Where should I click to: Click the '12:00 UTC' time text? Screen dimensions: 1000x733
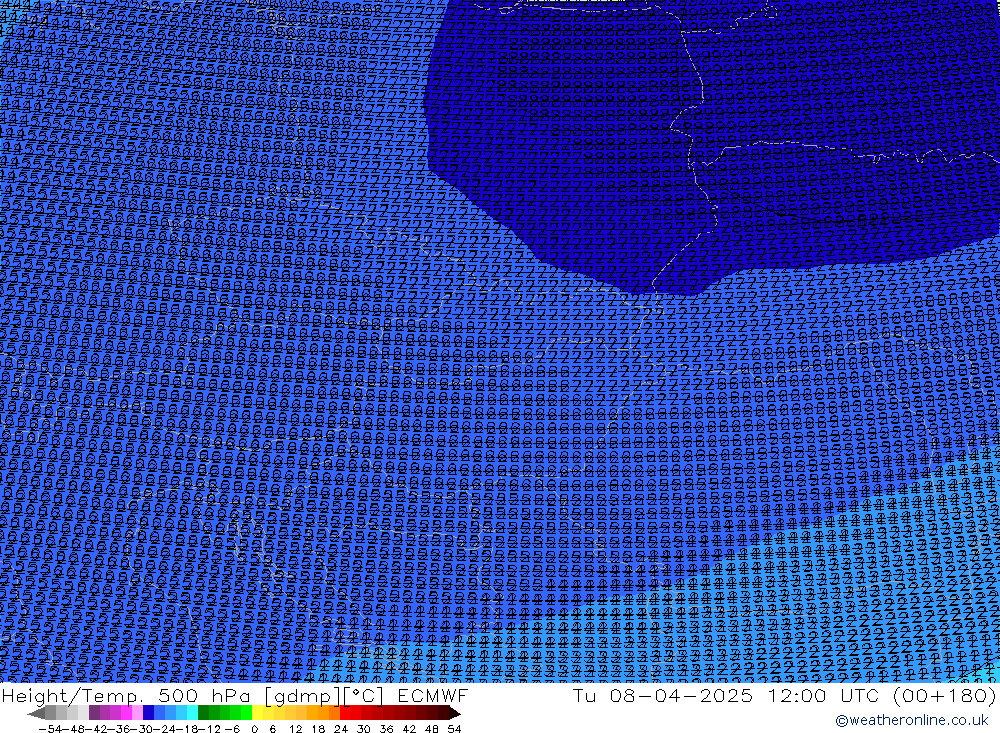[x=823, y=696]
